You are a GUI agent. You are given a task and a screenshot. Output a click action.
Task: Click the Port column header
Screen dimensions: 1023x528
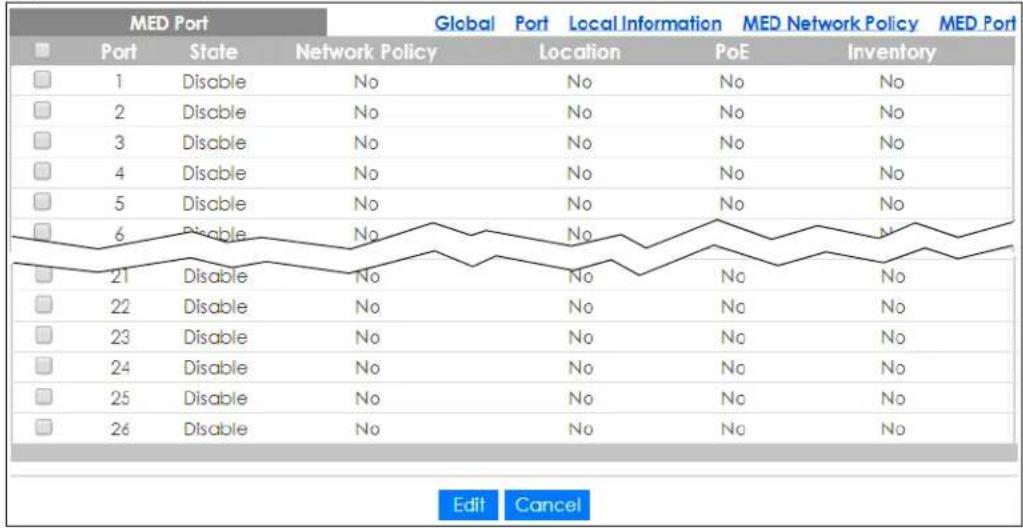tap(119, 52)
